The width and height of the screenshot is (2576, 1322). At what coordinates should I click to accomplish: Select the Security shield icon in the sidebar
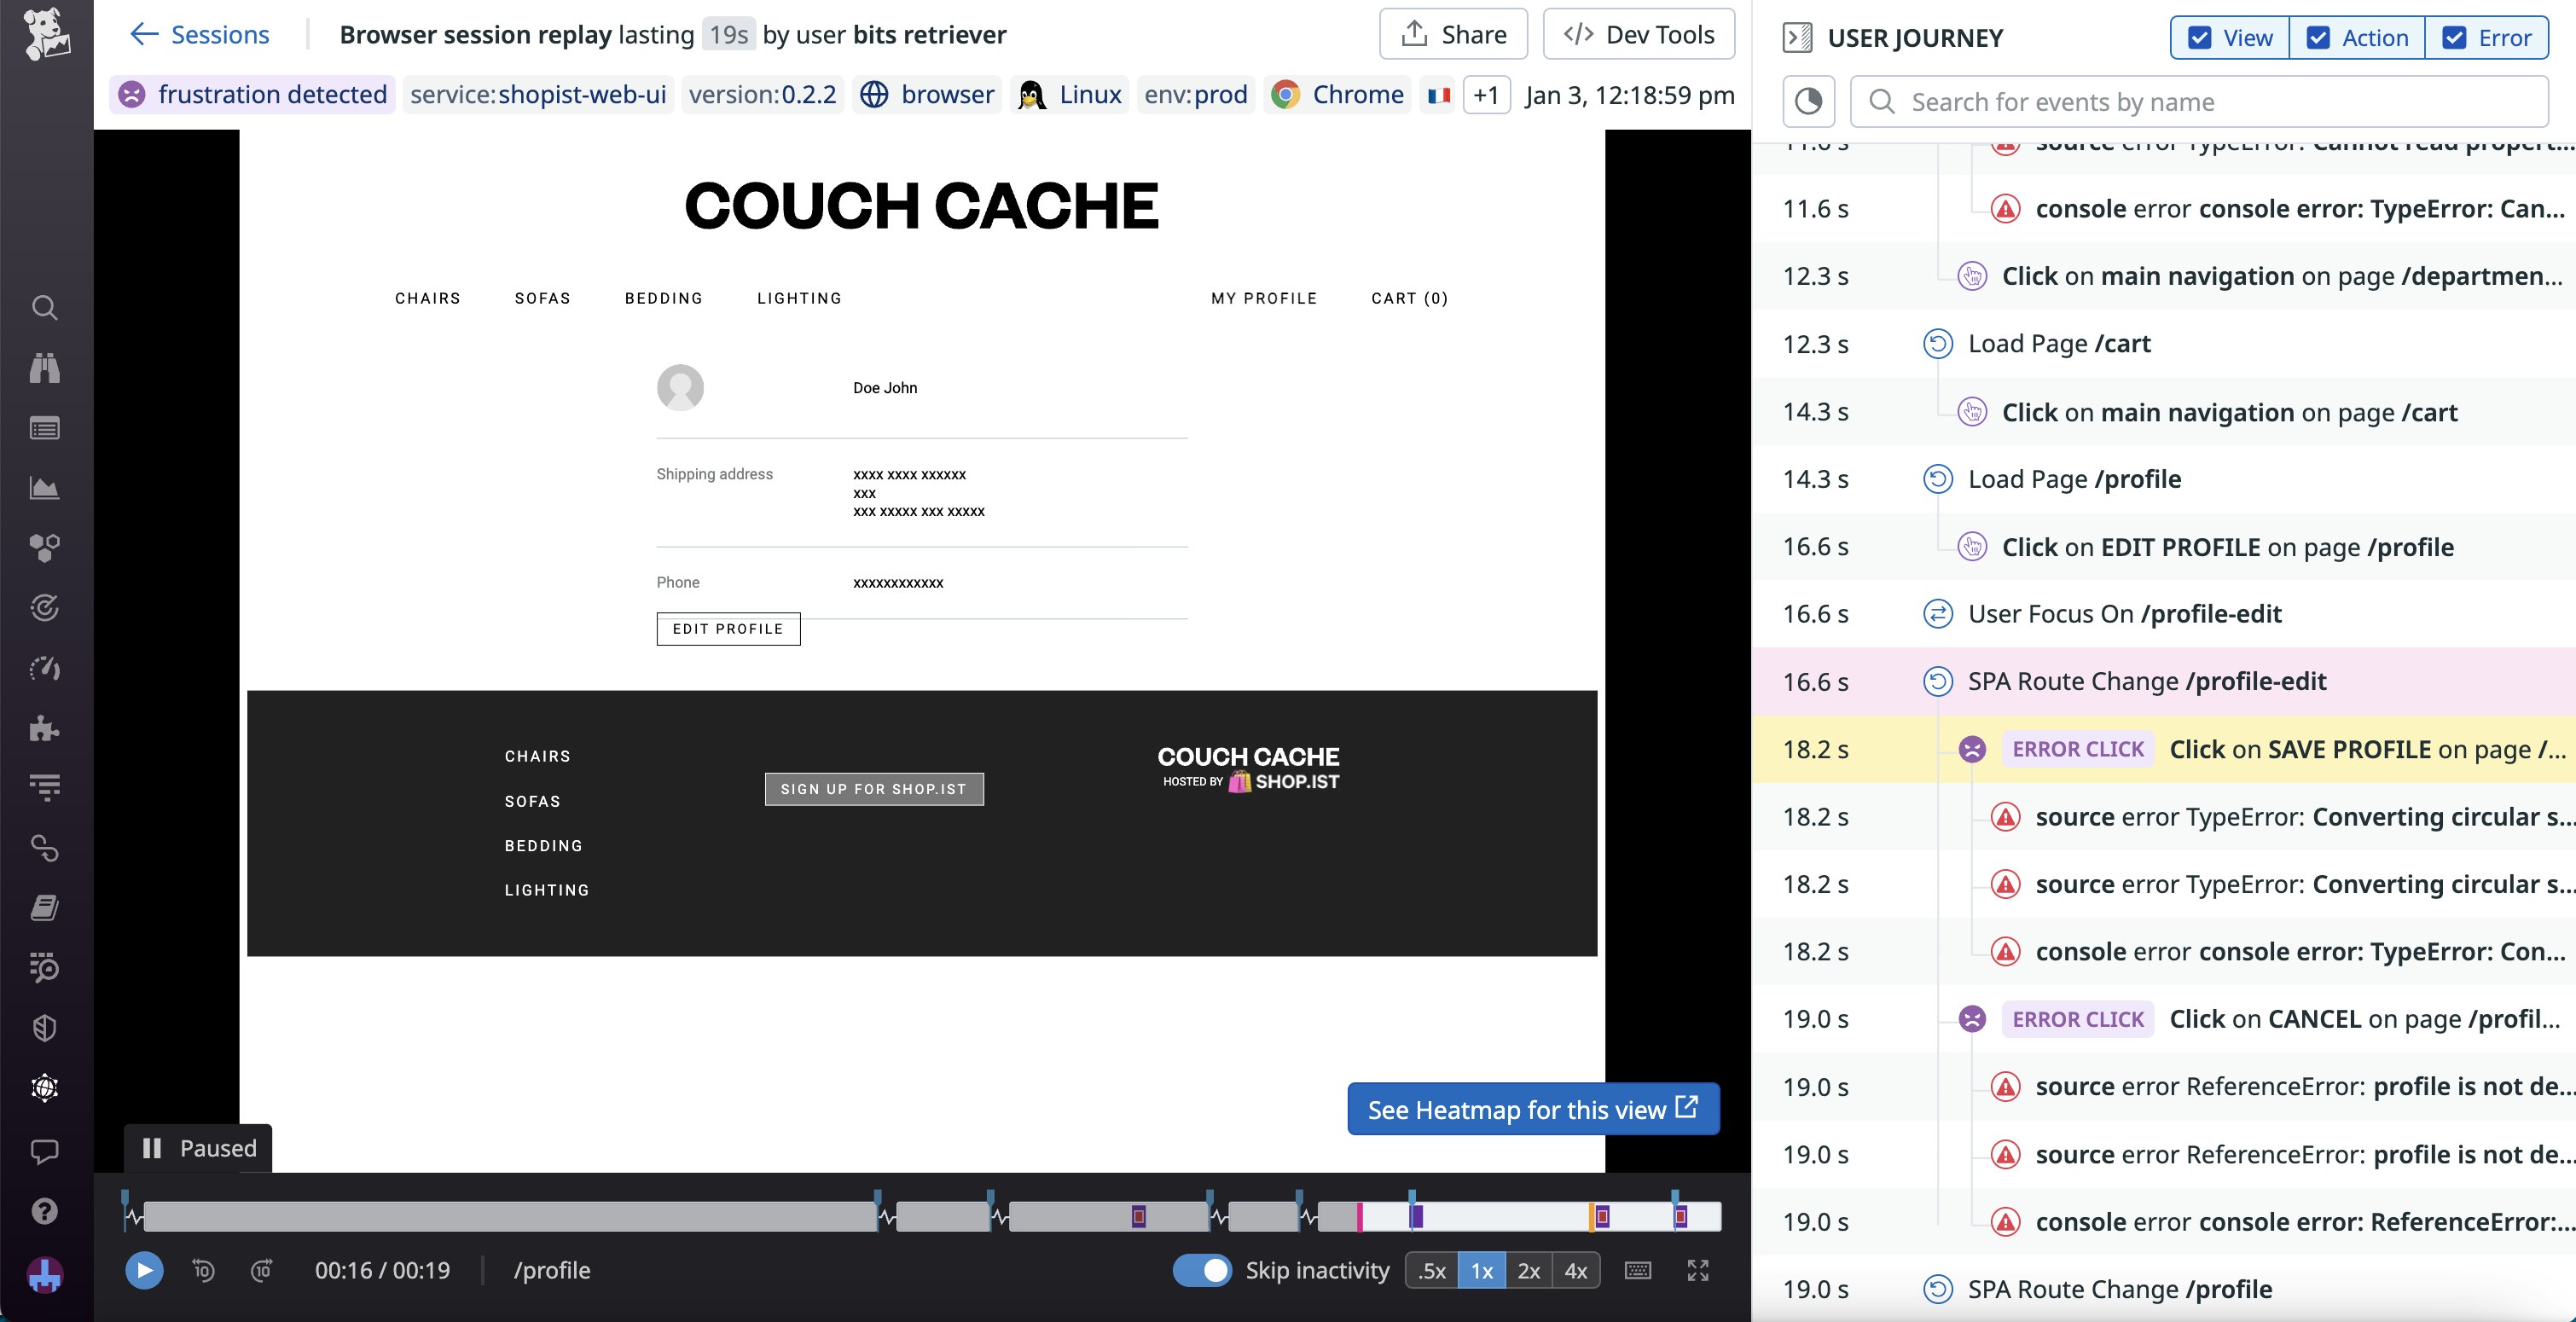tap(45, 1028)
